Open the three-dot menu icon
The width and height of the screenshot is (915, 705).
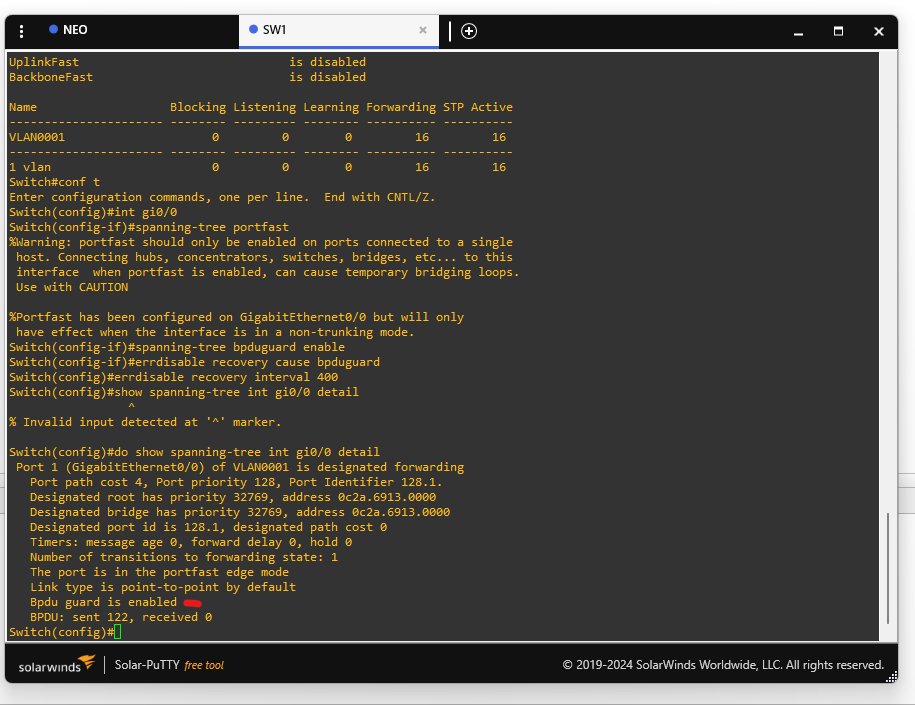22,32
